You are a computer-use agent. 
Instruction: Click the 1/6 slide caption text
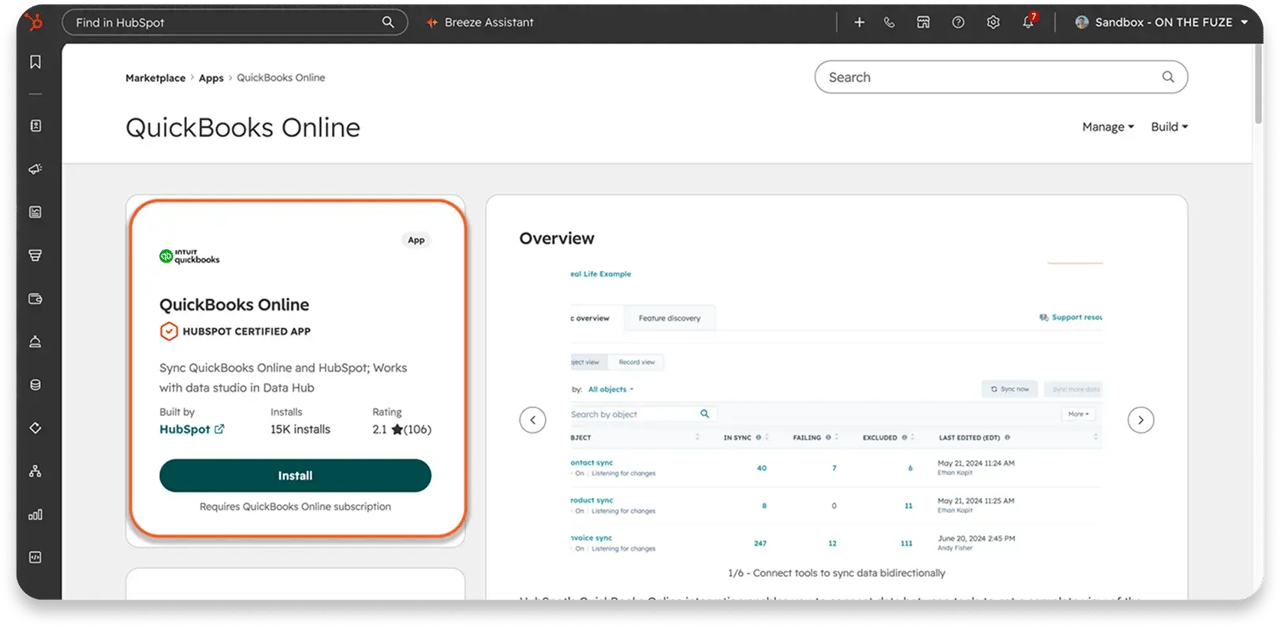pyautogui.click(x=837, y=573)
